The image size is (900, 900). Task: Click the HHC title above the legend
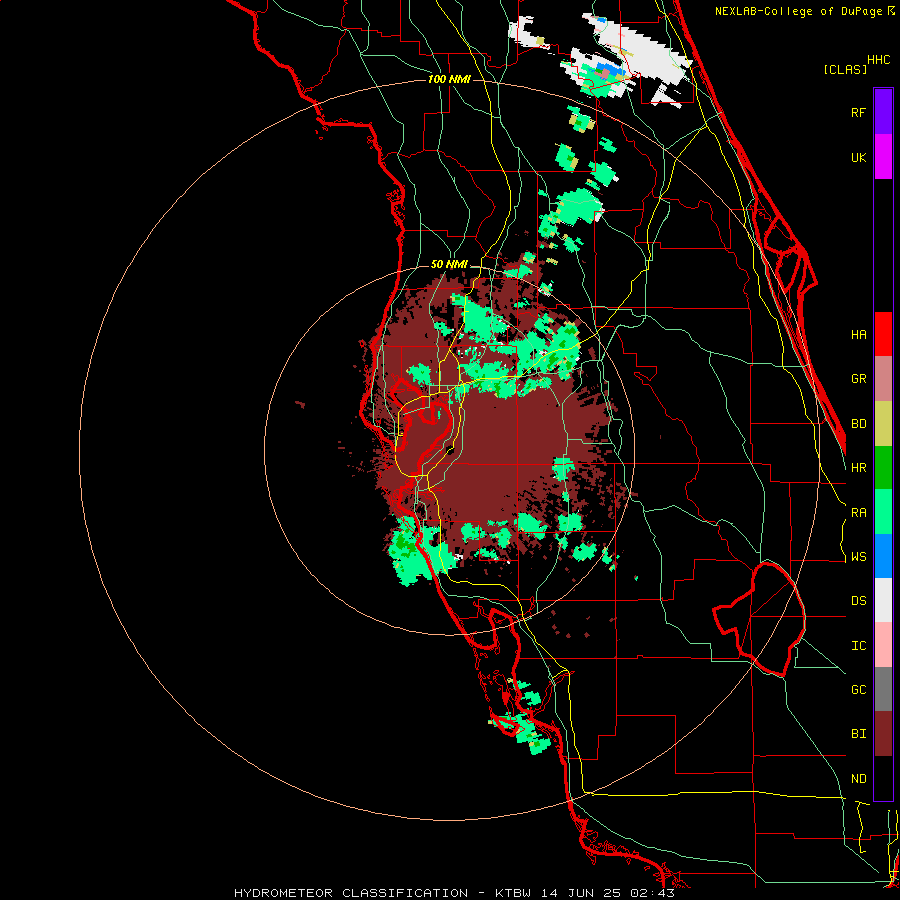pyautogui.click(x=878, y=60)
